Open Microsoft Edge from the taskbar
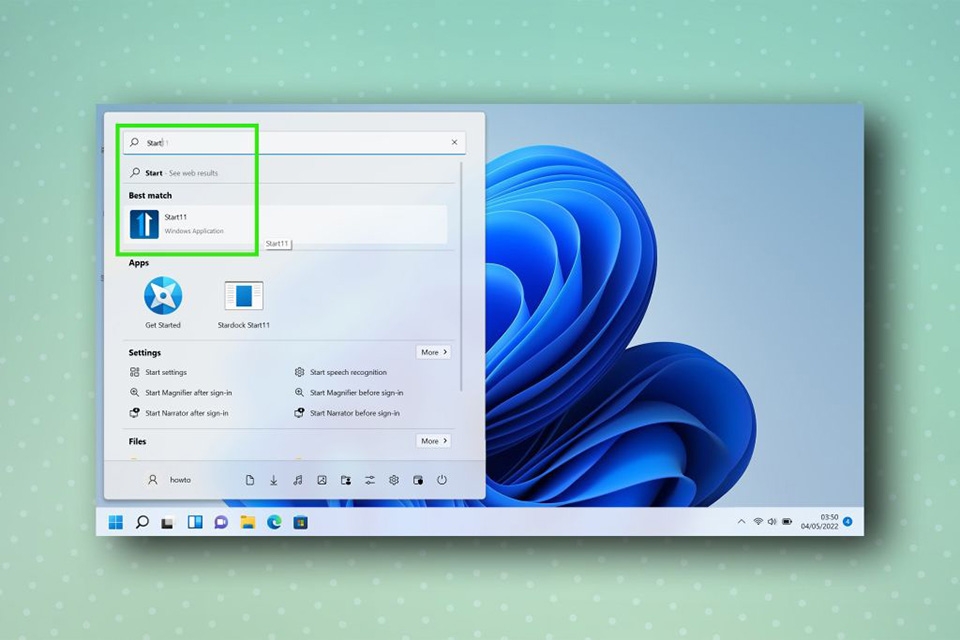The image size is (960, 640). pos(272,522)
